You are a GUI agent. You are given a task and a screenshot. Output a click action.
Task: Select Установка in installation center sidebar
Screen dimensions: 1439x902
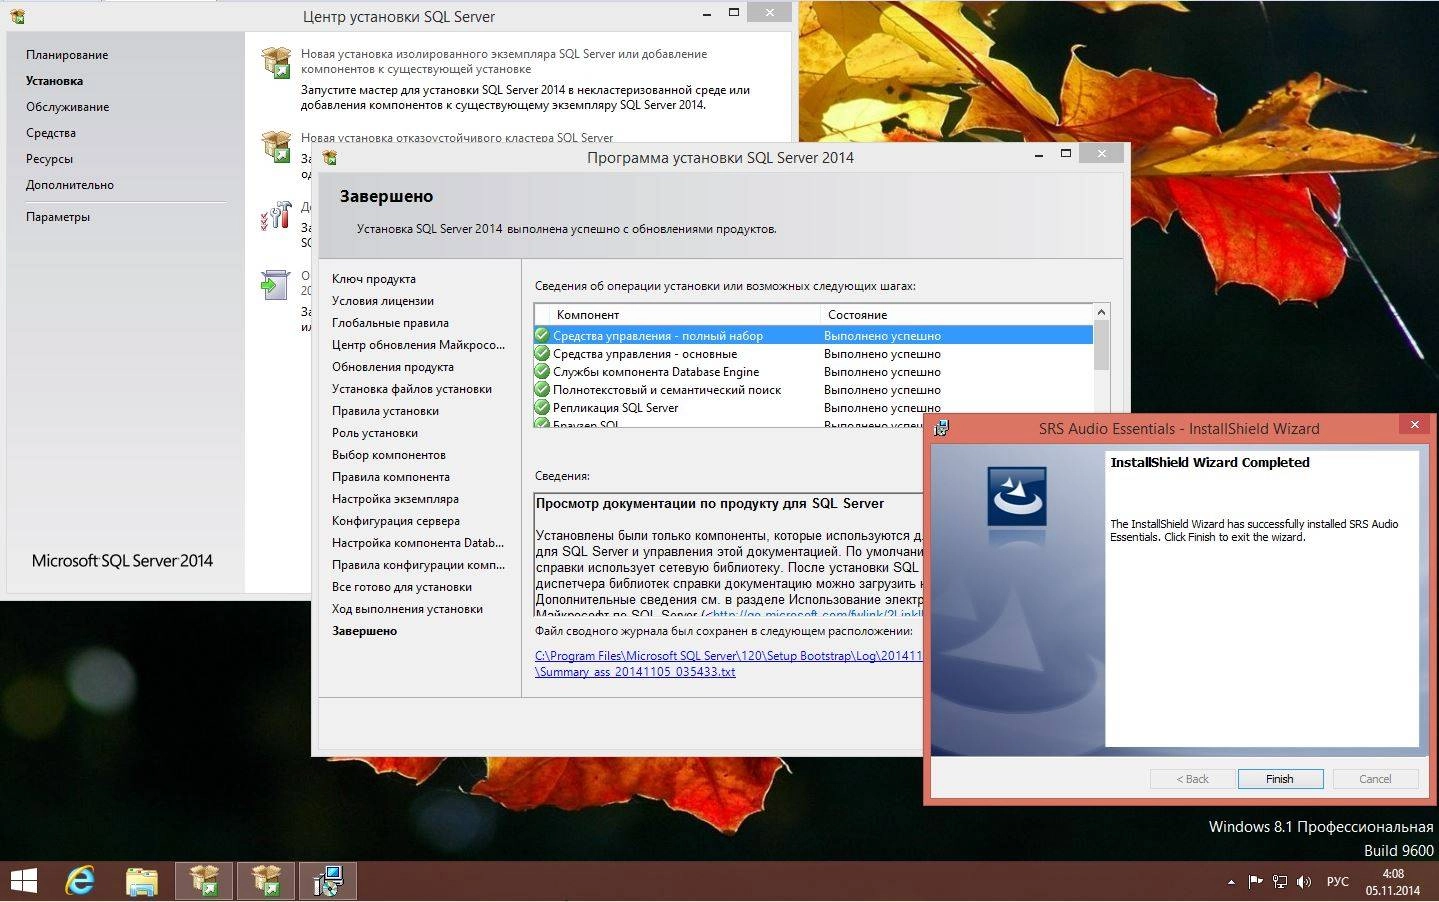point(54,81)
